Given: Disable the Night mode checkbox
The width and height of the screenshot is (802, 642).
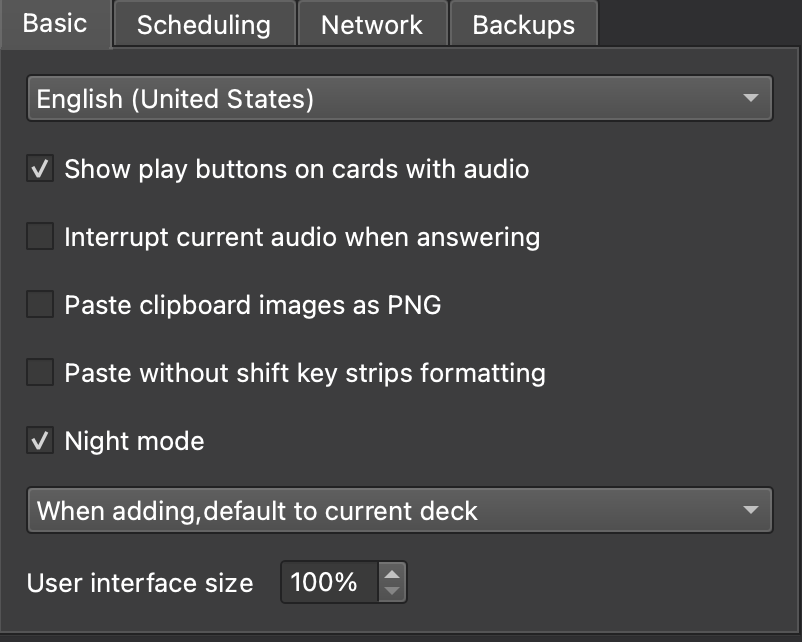Looking at the screenshot, I should pos(40,440).
